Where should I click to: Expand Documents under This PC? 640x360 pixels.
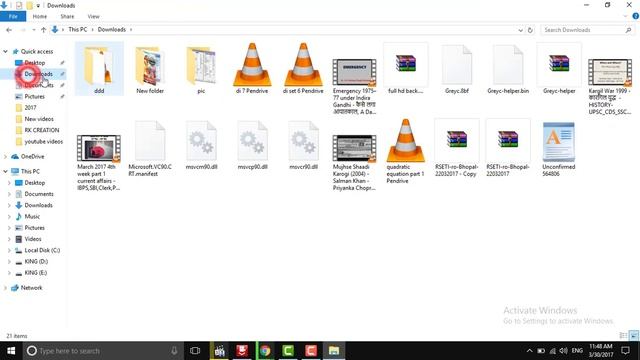9,194
